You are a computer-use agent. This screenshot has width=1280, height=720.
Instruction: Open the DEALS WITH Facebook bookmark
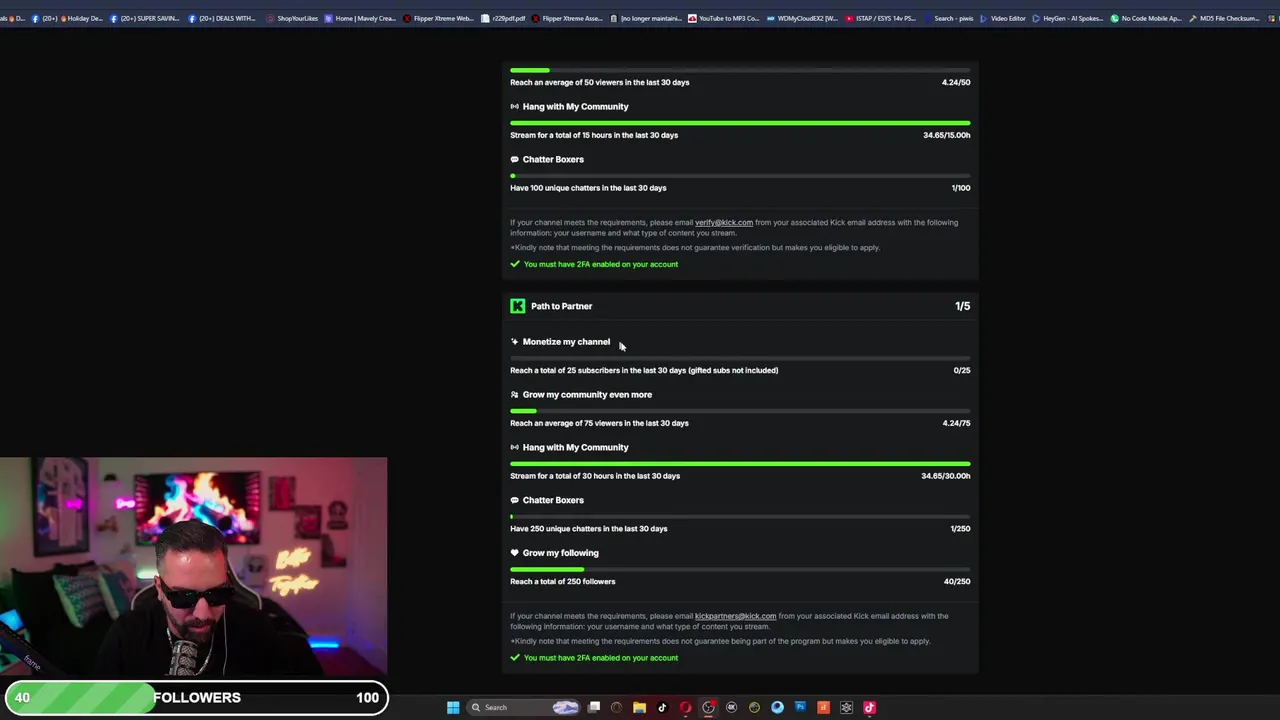click(x=222, y=18)
